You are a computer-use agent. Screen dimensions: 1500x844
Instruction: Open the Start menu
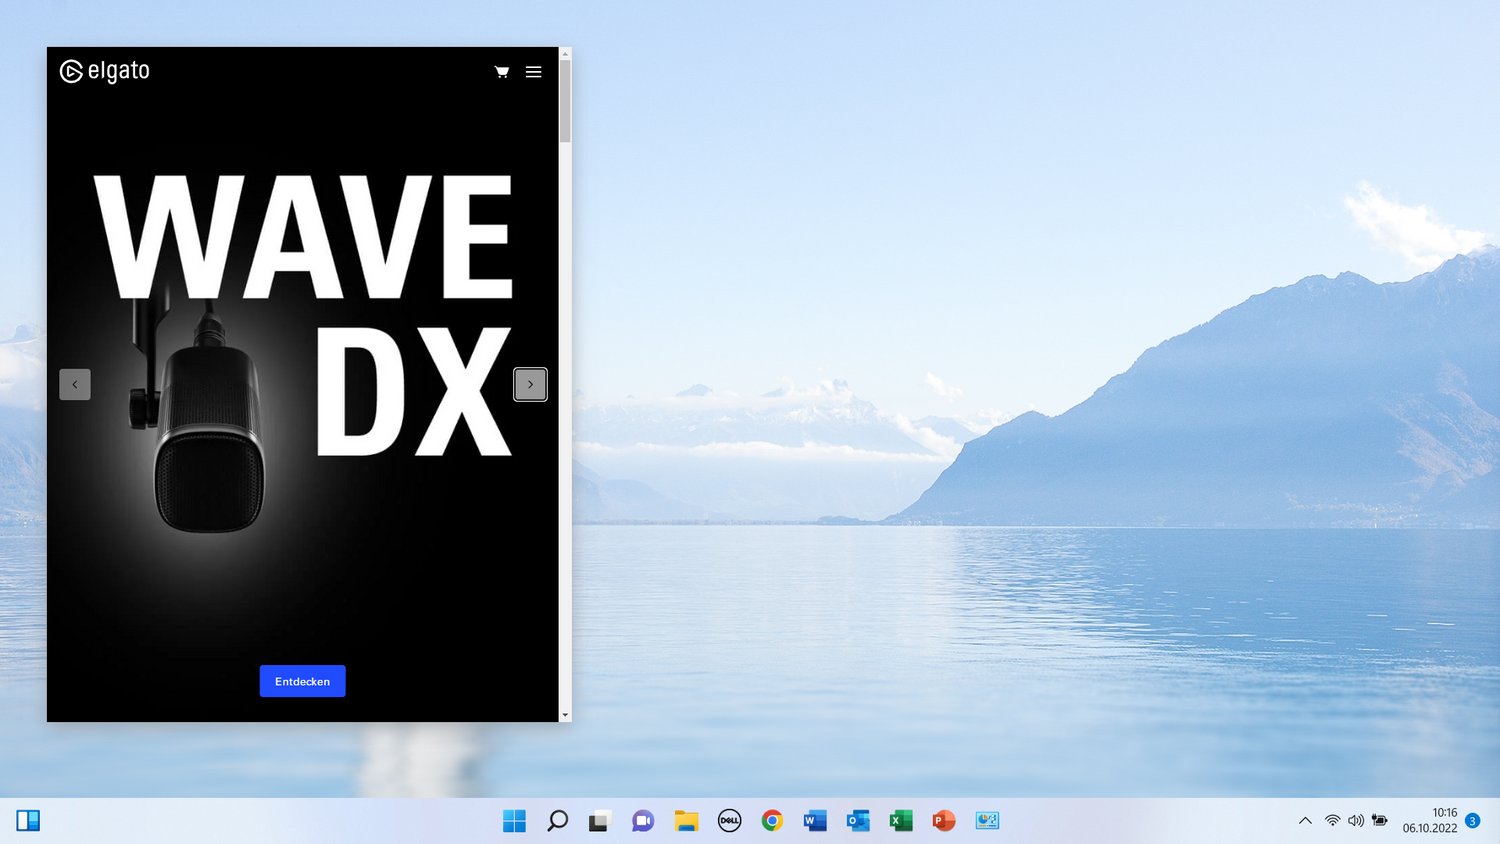tap(514, 820)
